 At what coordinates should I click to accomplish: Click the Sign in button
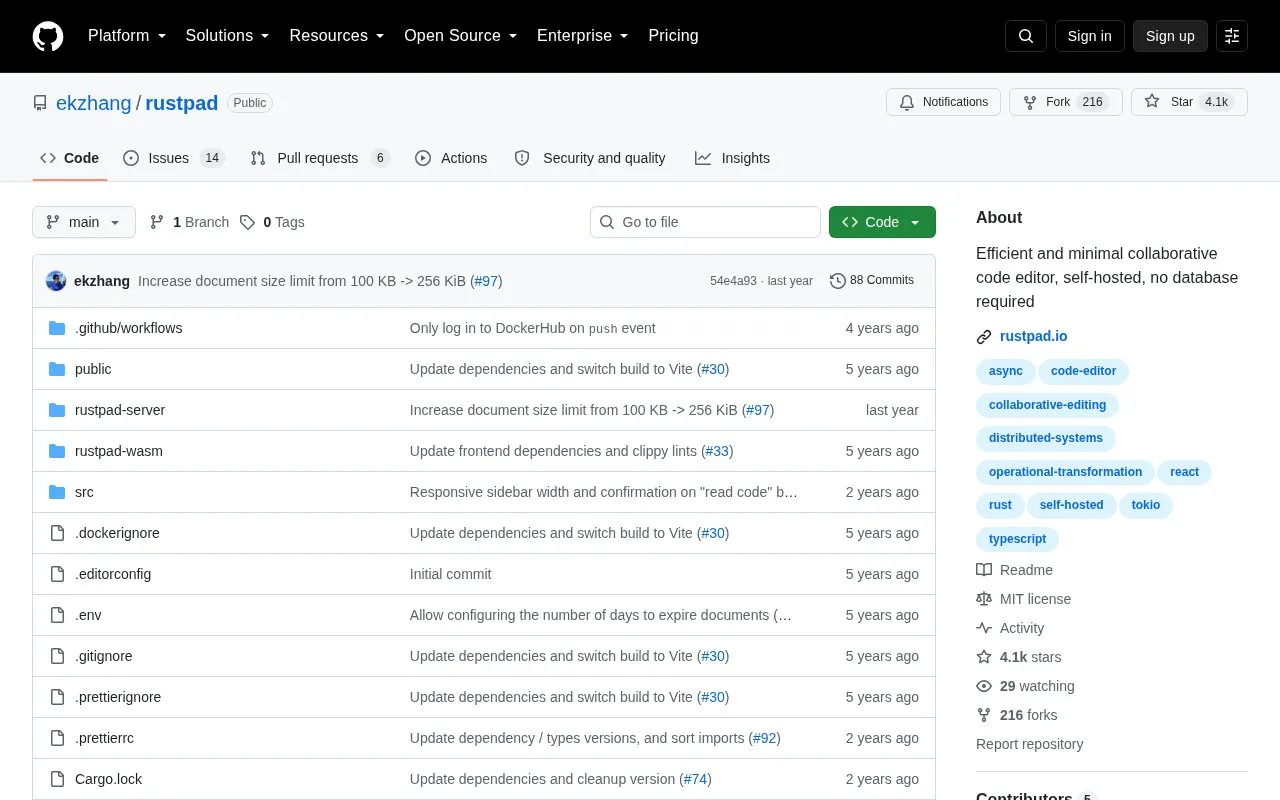tap(1089, 36)
